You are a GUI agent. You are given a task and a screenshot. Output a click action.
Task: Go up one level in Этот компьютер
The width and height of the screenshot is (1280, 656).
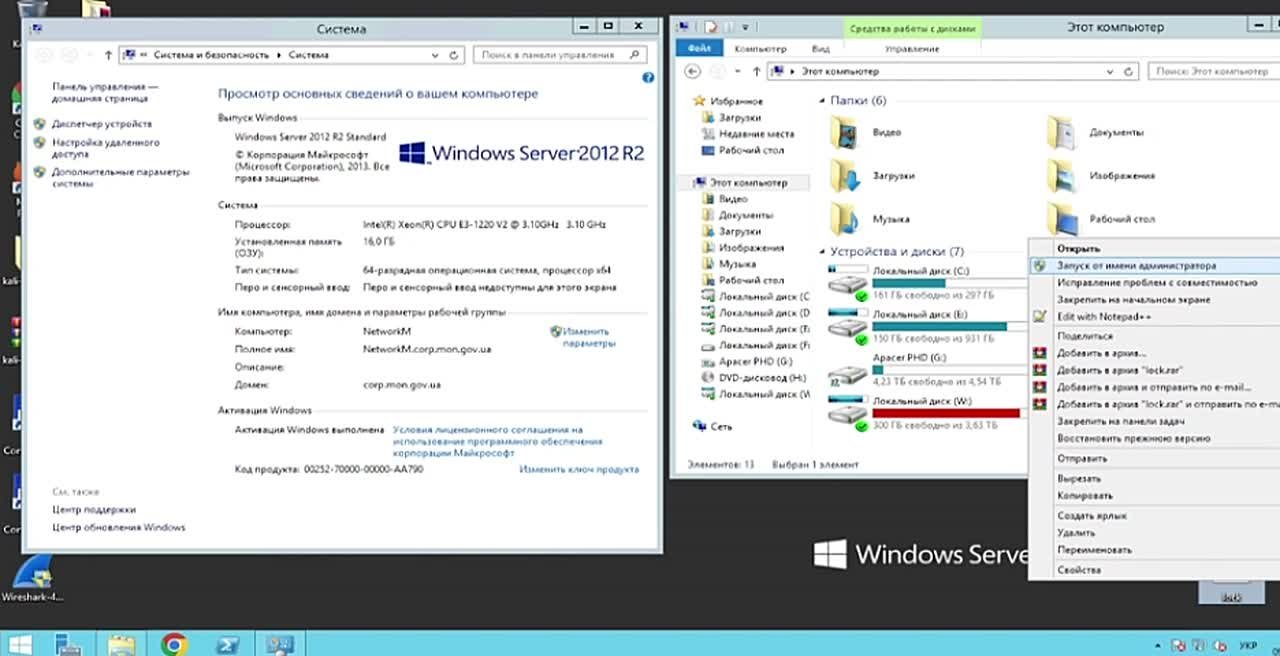[x=757, y=72]
